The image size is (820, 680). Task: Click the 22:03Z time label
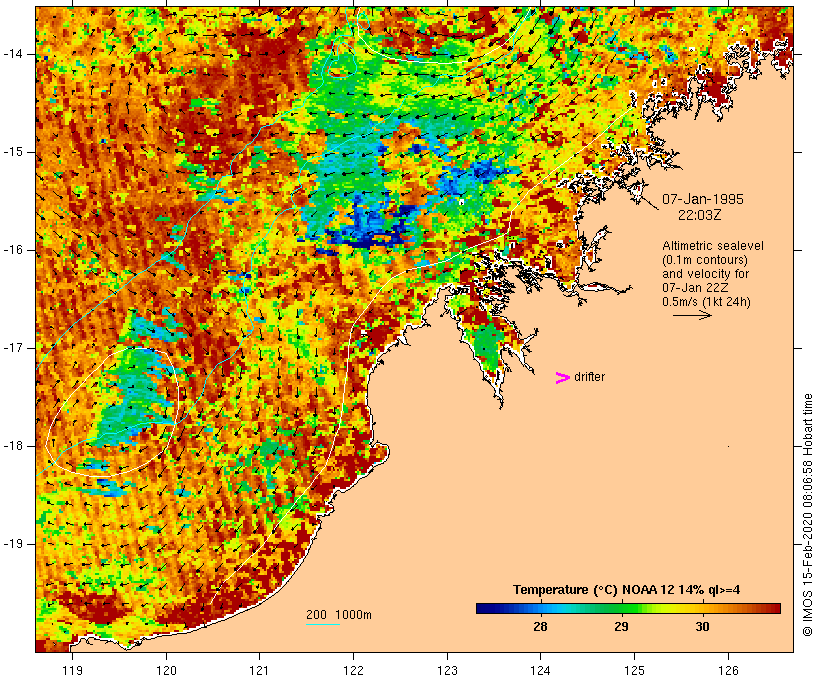[x=700, y=215]
